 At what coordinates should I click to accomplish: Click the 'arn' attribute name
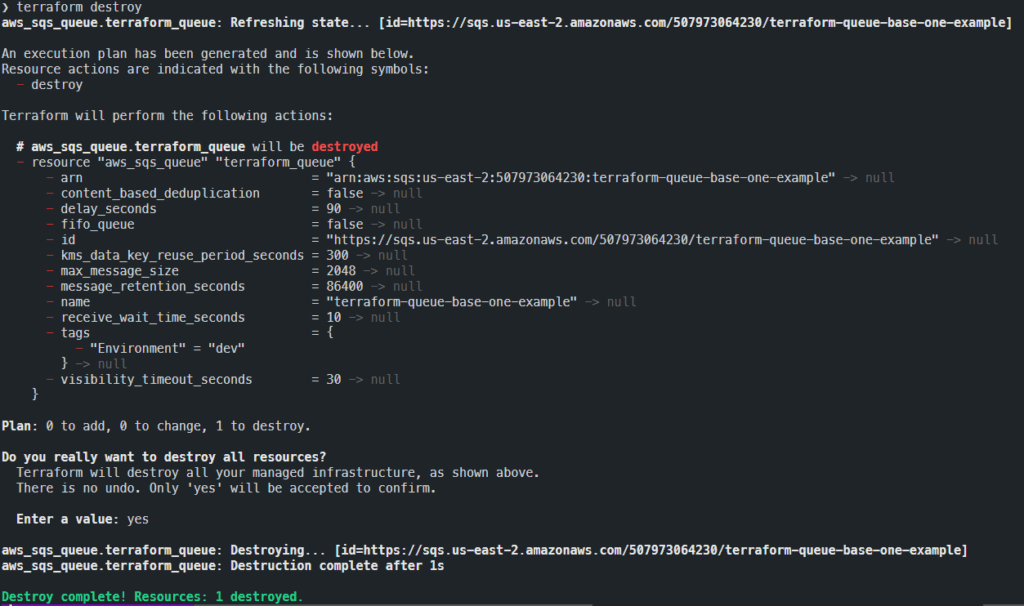(72, 178)
